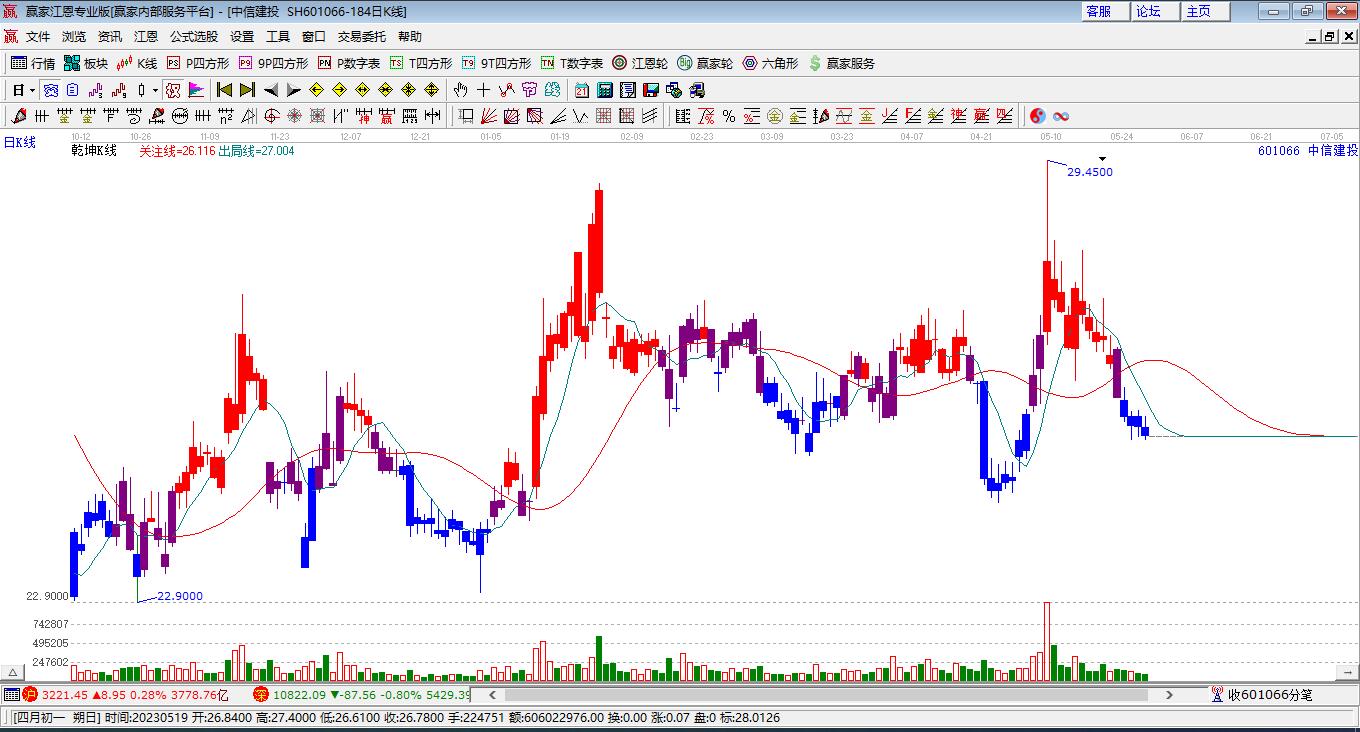This screenshot has width=1360, height=732.
Task: Click the 22.9000 low price marker
Action: click(180, 596)
